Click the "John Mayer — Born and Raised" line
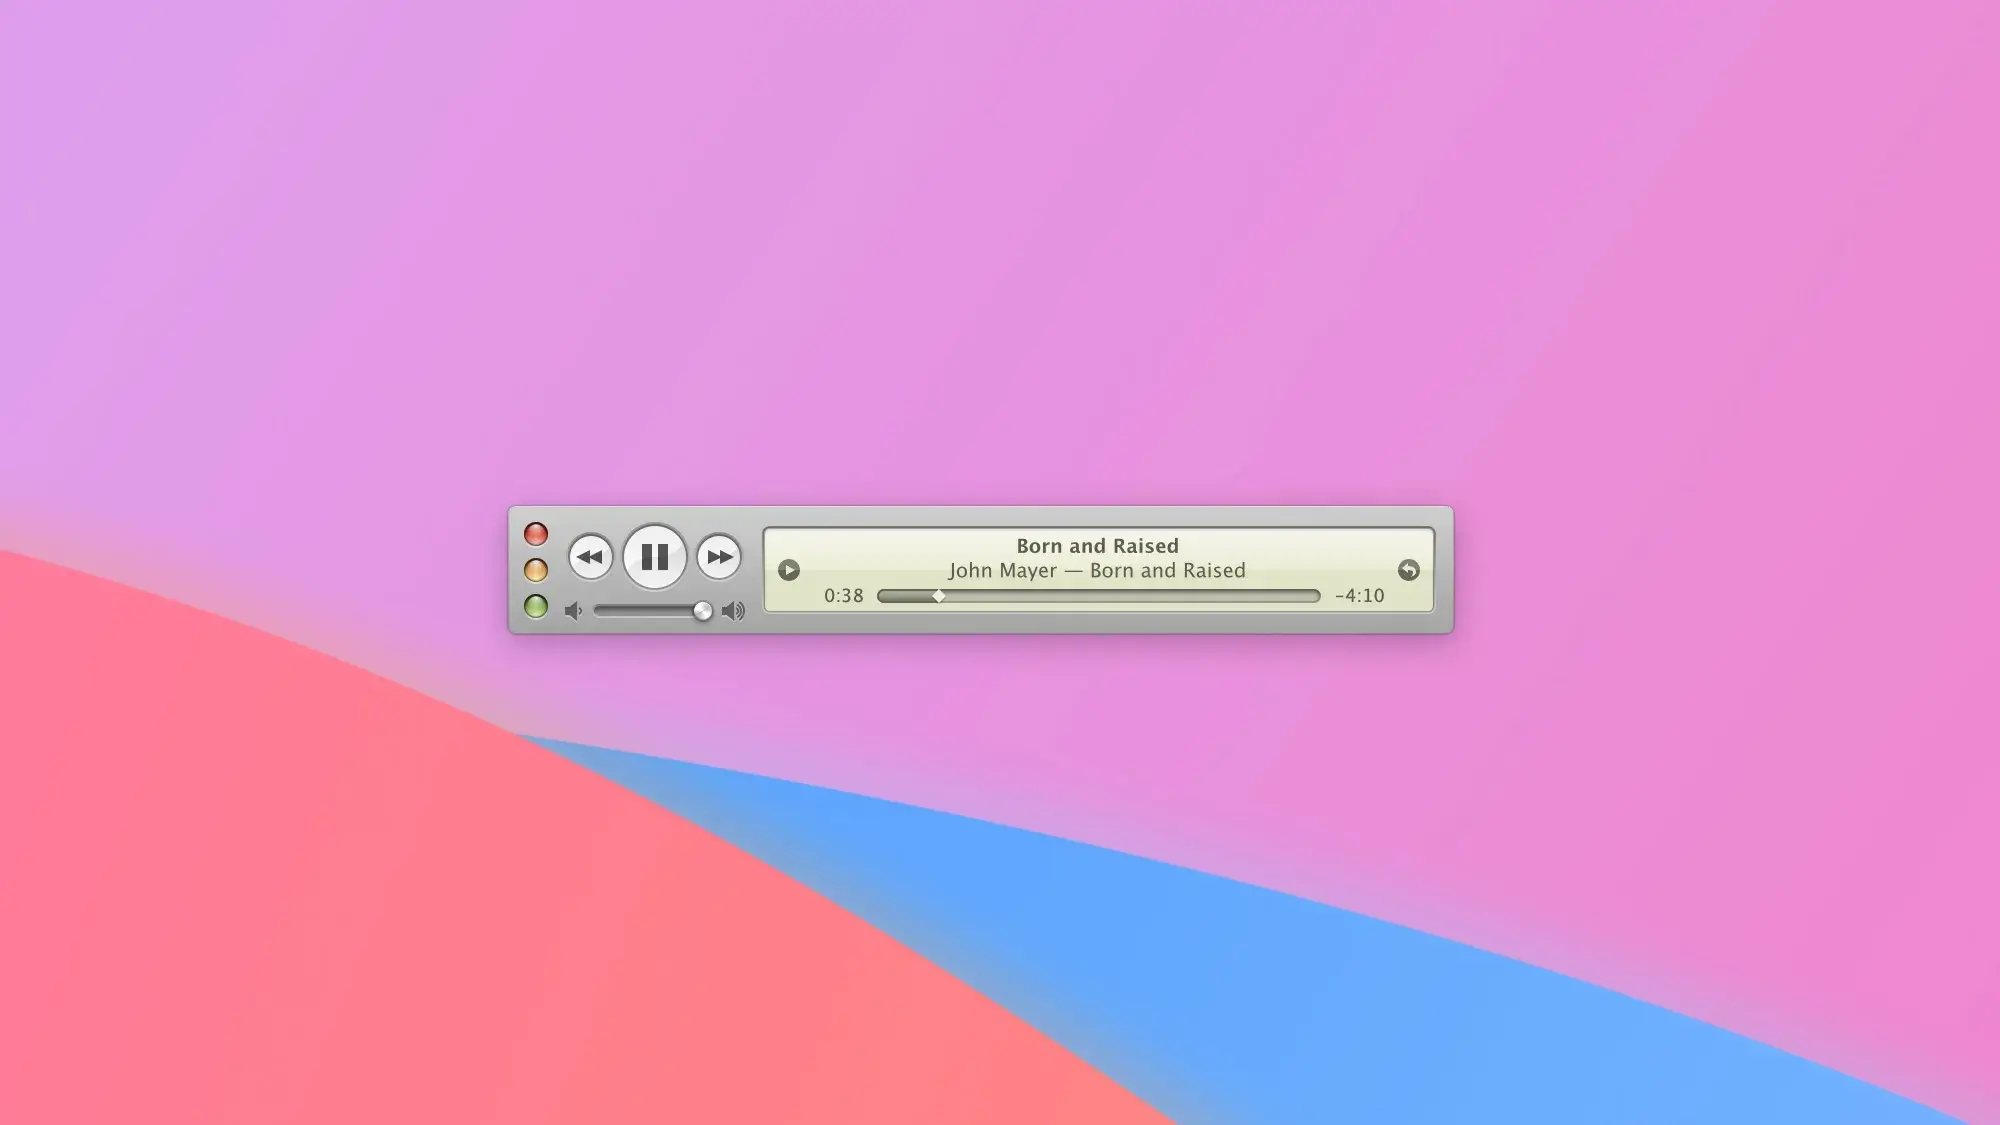Viewport: 2000px width, 1125px height. point(1097,571)
